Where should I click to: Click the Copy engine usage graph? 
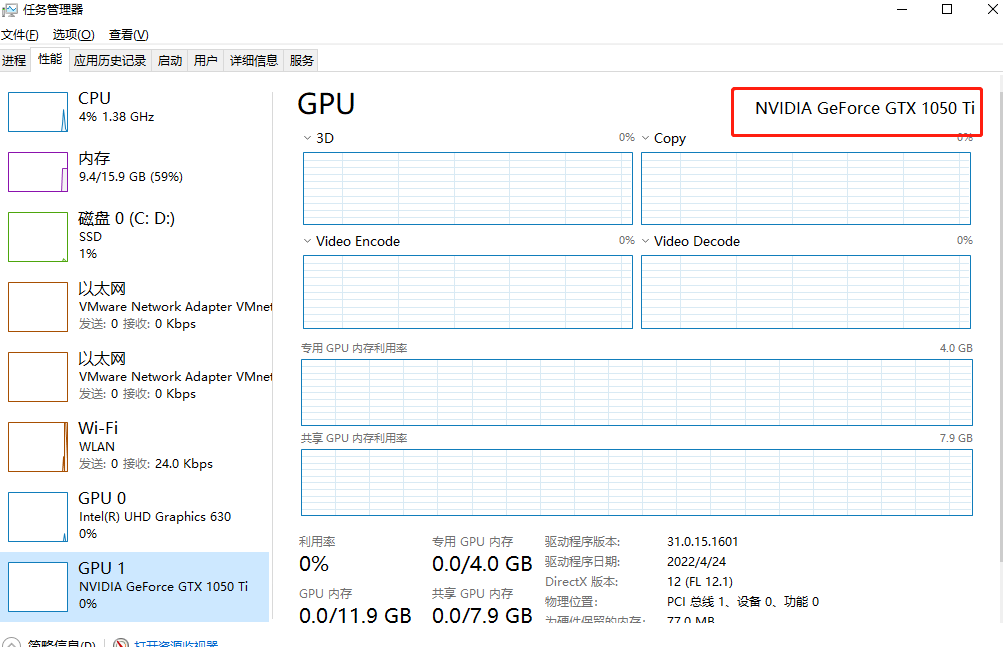(x=806, y=188)
